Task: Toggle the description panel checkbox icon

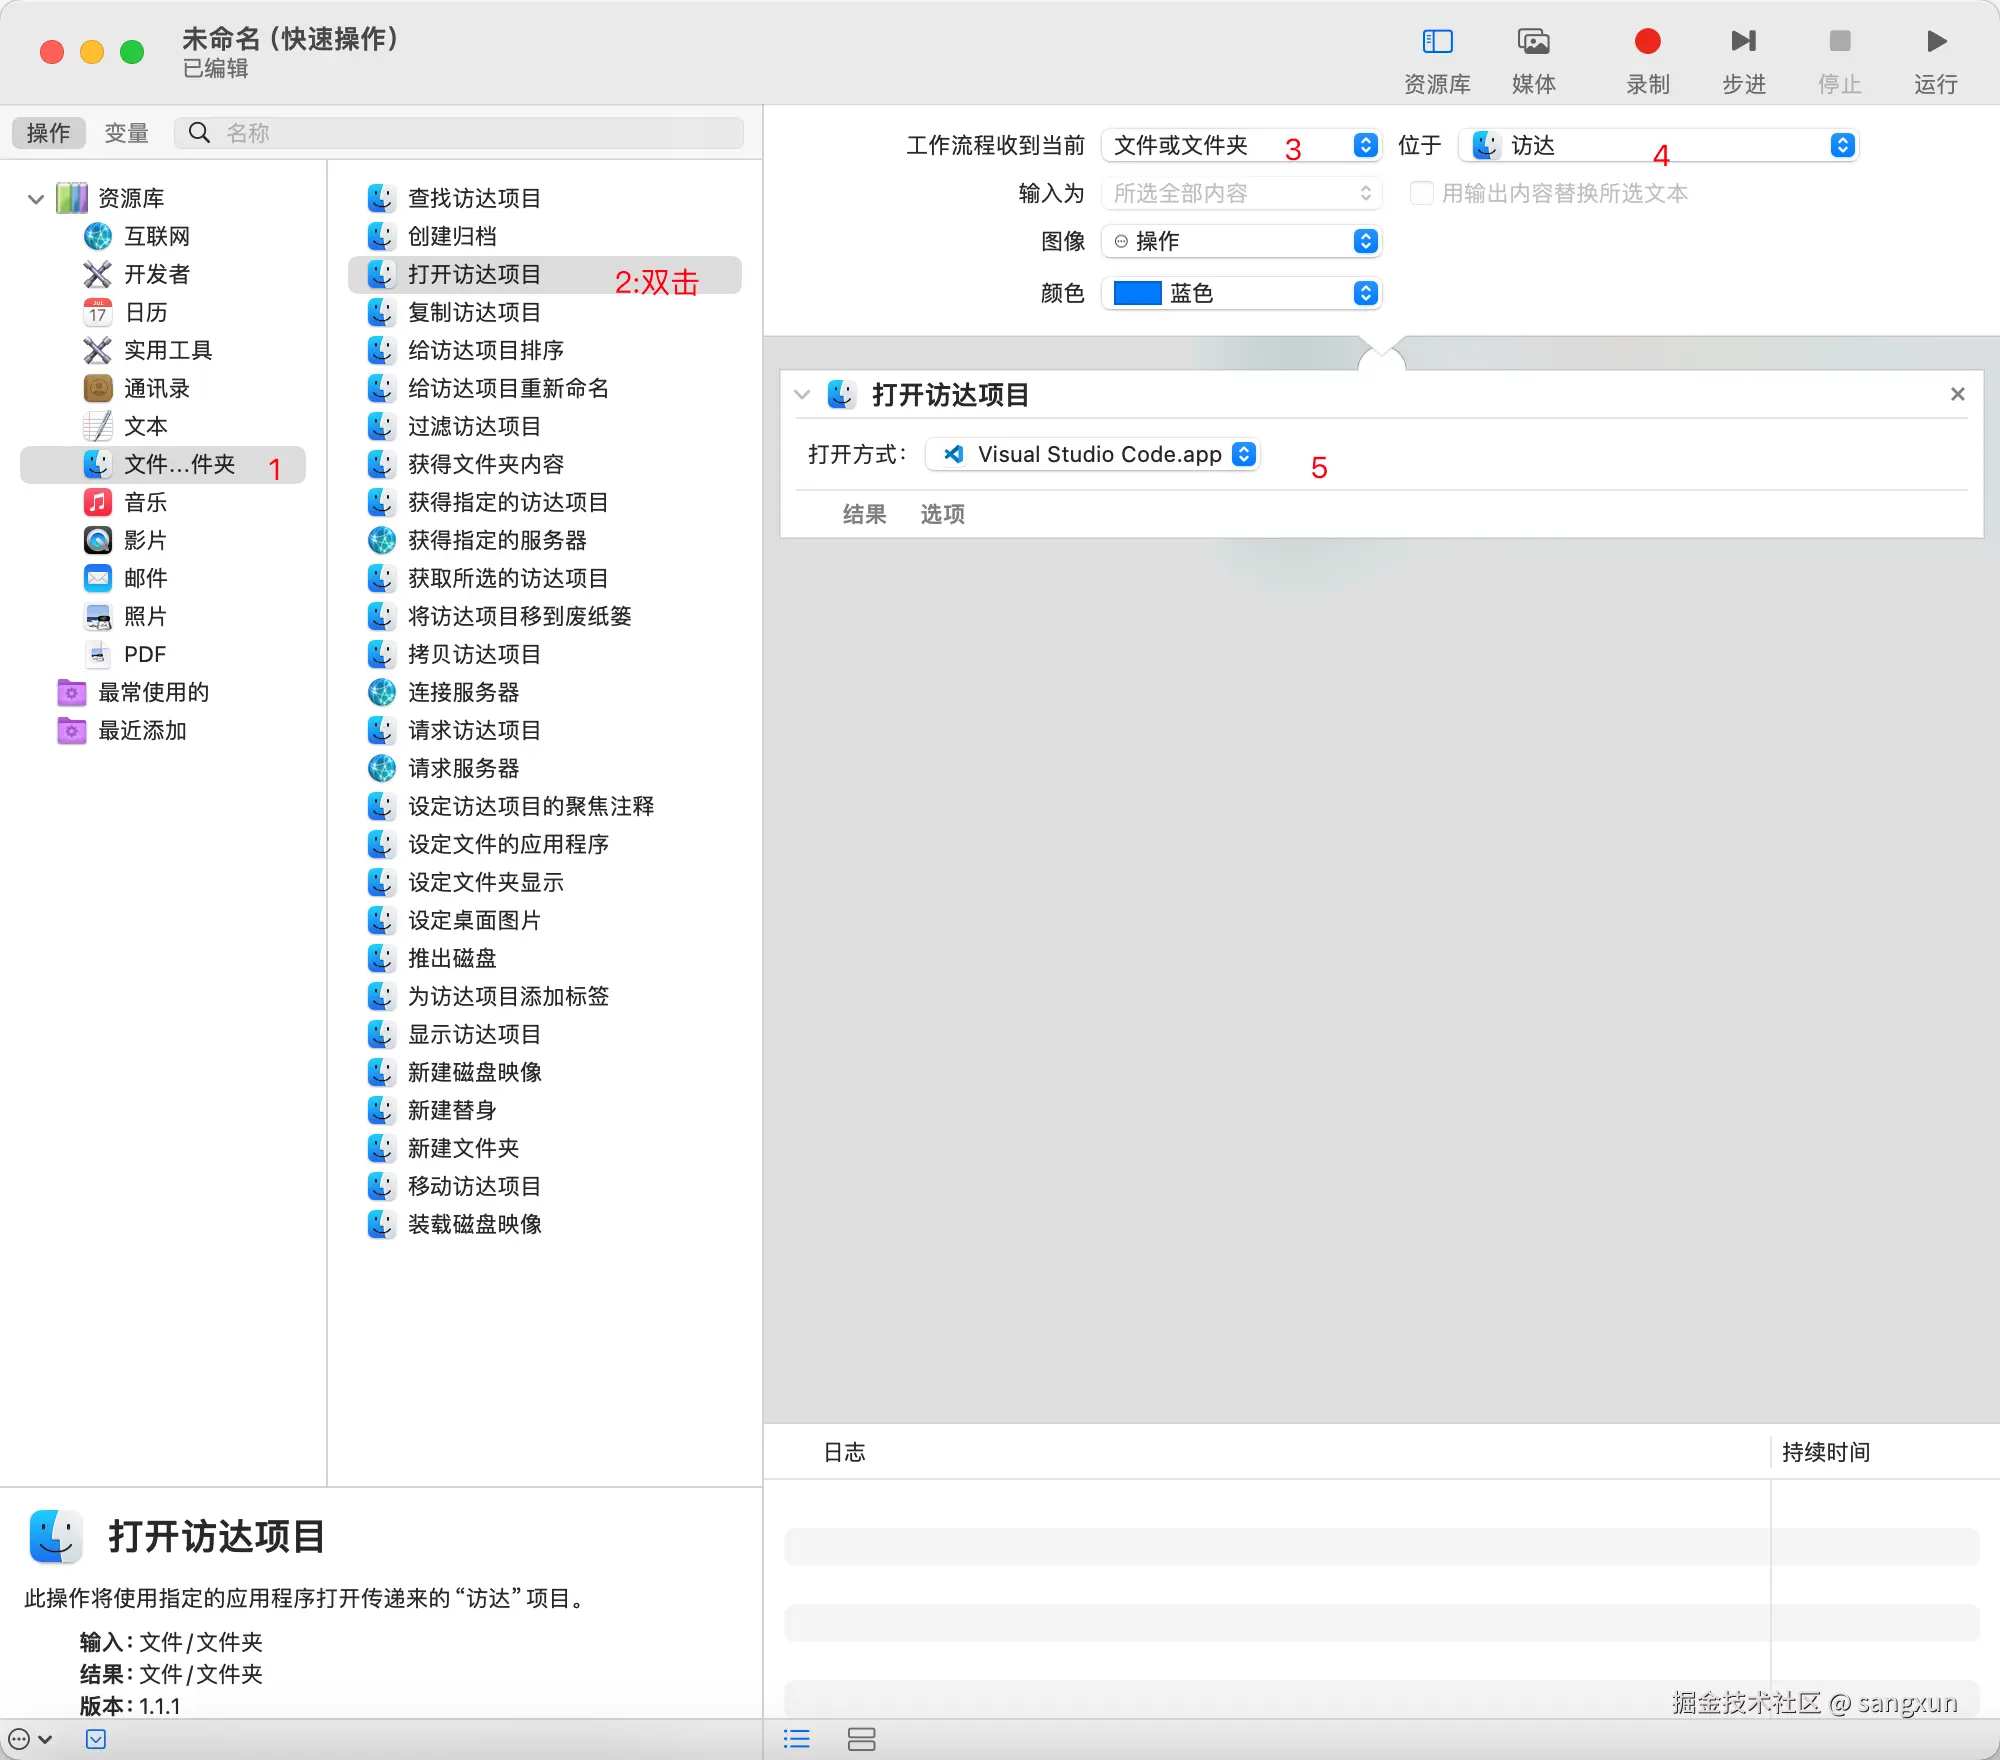Action: point(96,1739)
